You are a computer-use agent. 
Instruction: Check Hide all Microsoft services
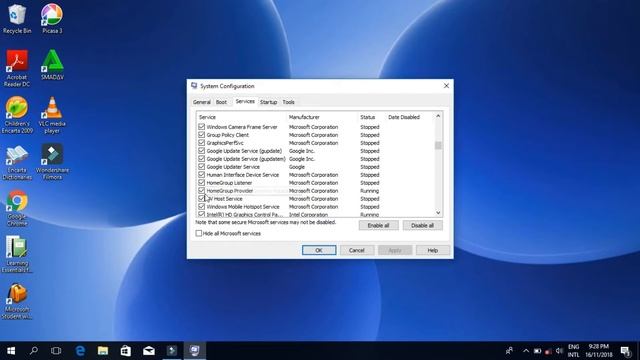(199, 233)
